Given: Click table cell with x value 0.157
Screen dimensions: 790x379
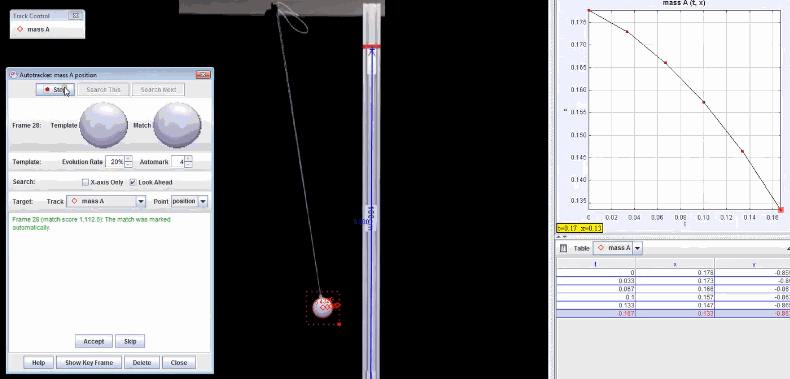Looking at the screenshot, I should pos(675,297).
